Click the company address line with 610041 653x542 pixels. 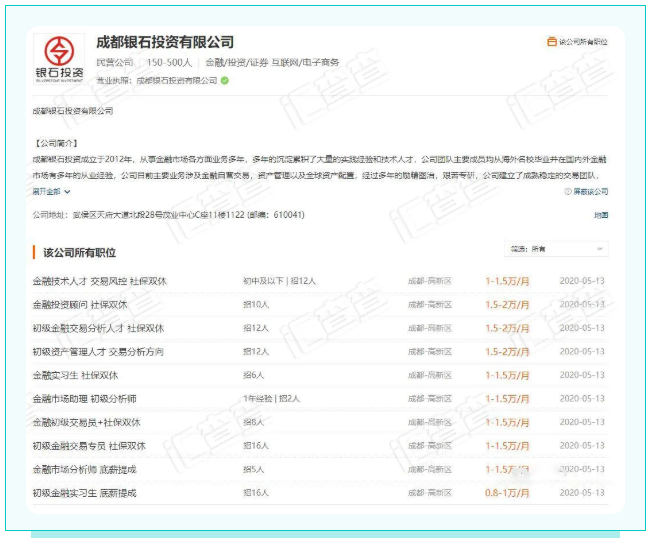[169, 215]
